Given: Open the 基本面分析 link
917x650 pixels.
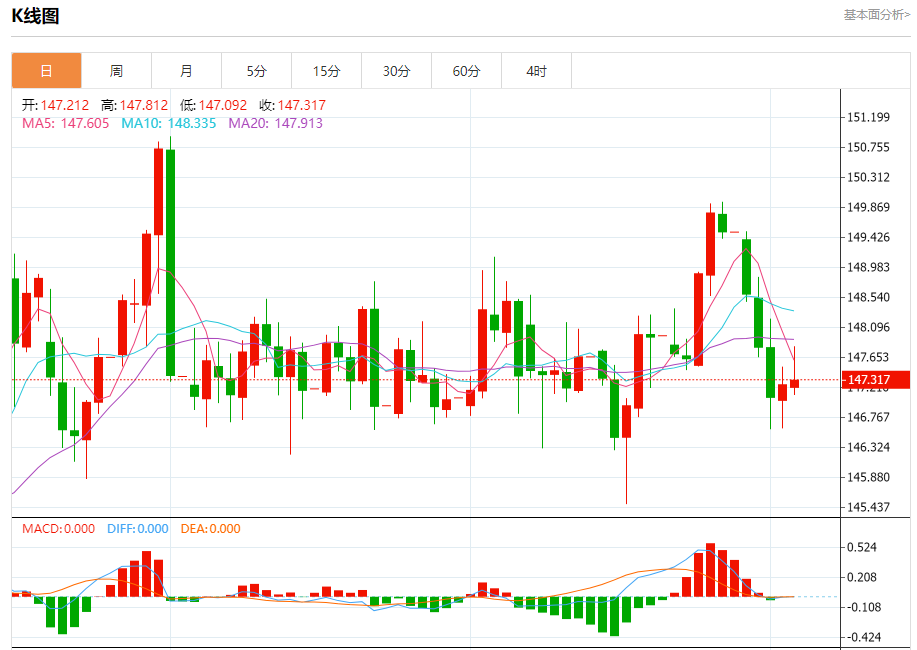Looking at the screenshot, I should [x=877, y=15].
